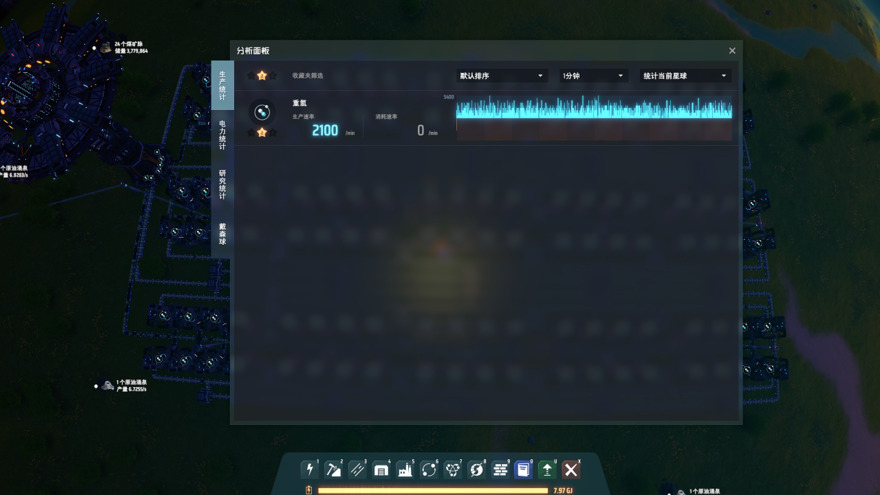880x495 pixels.
Task: Enable Dismantle mode with the X icon
Action: tap(571, 469)
